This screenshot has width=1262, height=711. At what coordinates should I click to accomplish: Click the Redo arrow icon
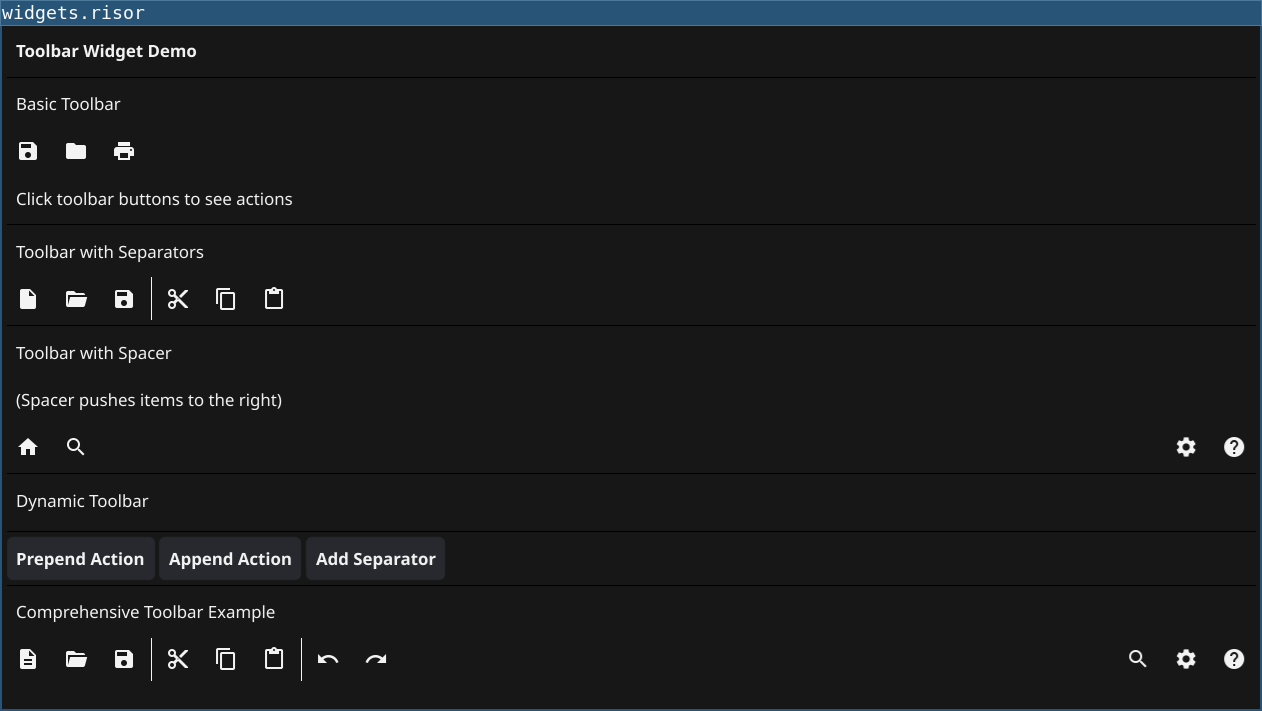376,659
